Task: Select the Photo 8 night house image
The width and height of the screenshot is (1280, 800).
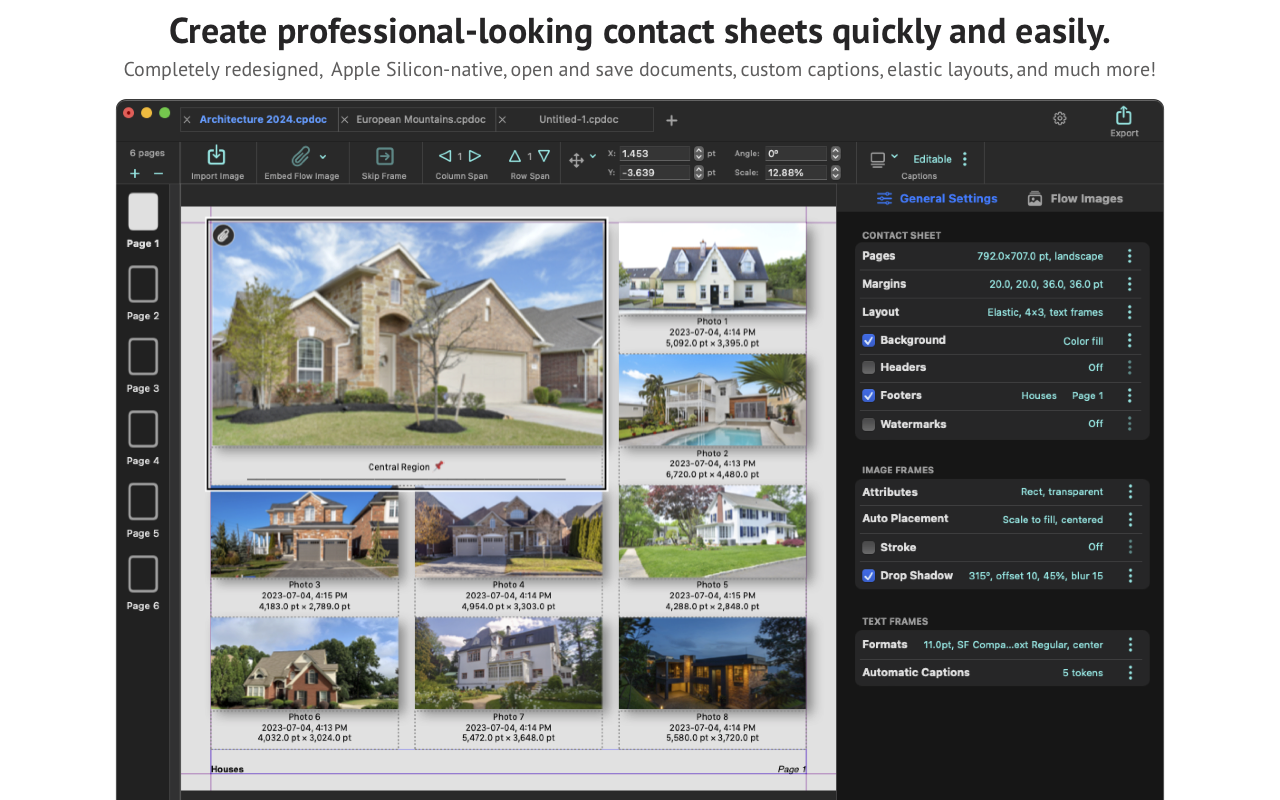Action: click(x=712, y=663)
